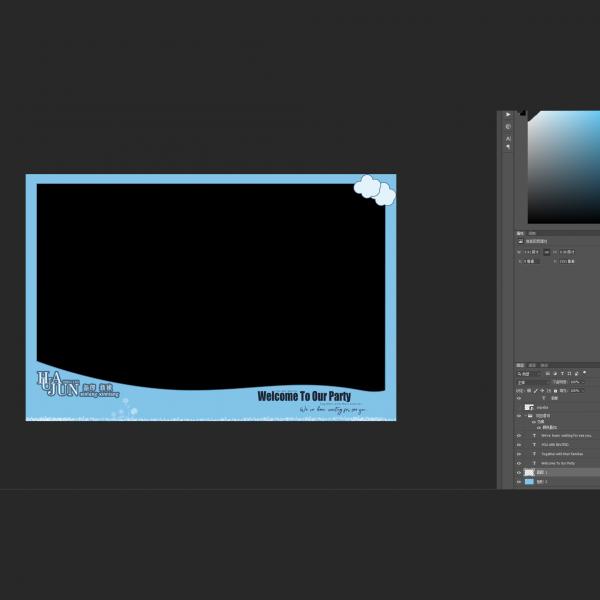Switch to the Paths tab in Layers panel

543,365
